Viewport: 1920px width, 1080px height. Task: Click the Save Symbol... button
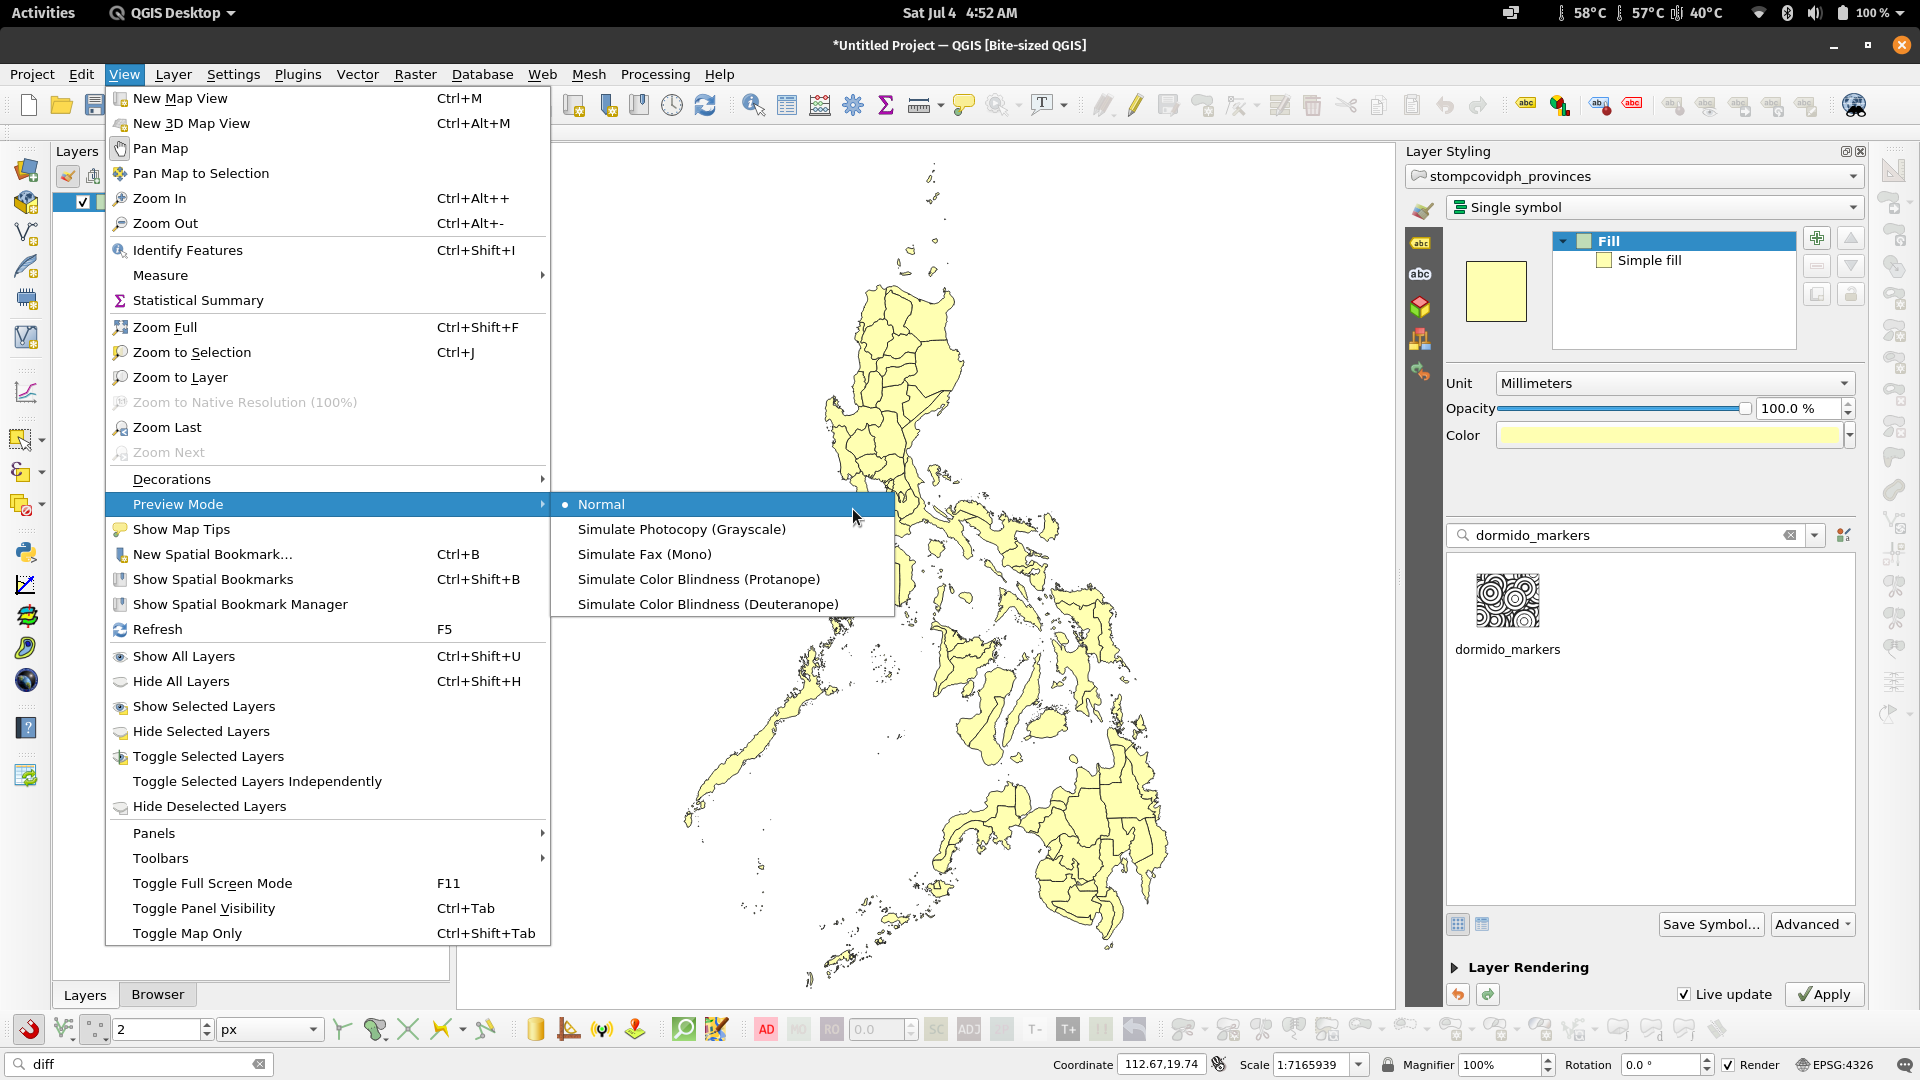click(1710, 925)
